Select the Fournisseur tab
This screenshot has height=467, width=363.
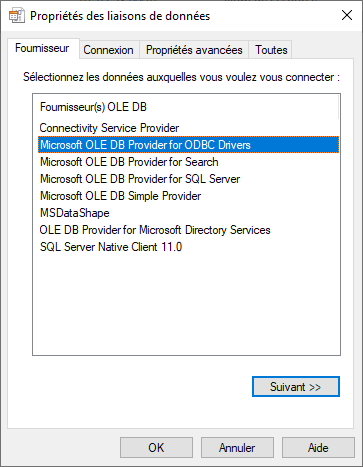click(x=42, y=48)
